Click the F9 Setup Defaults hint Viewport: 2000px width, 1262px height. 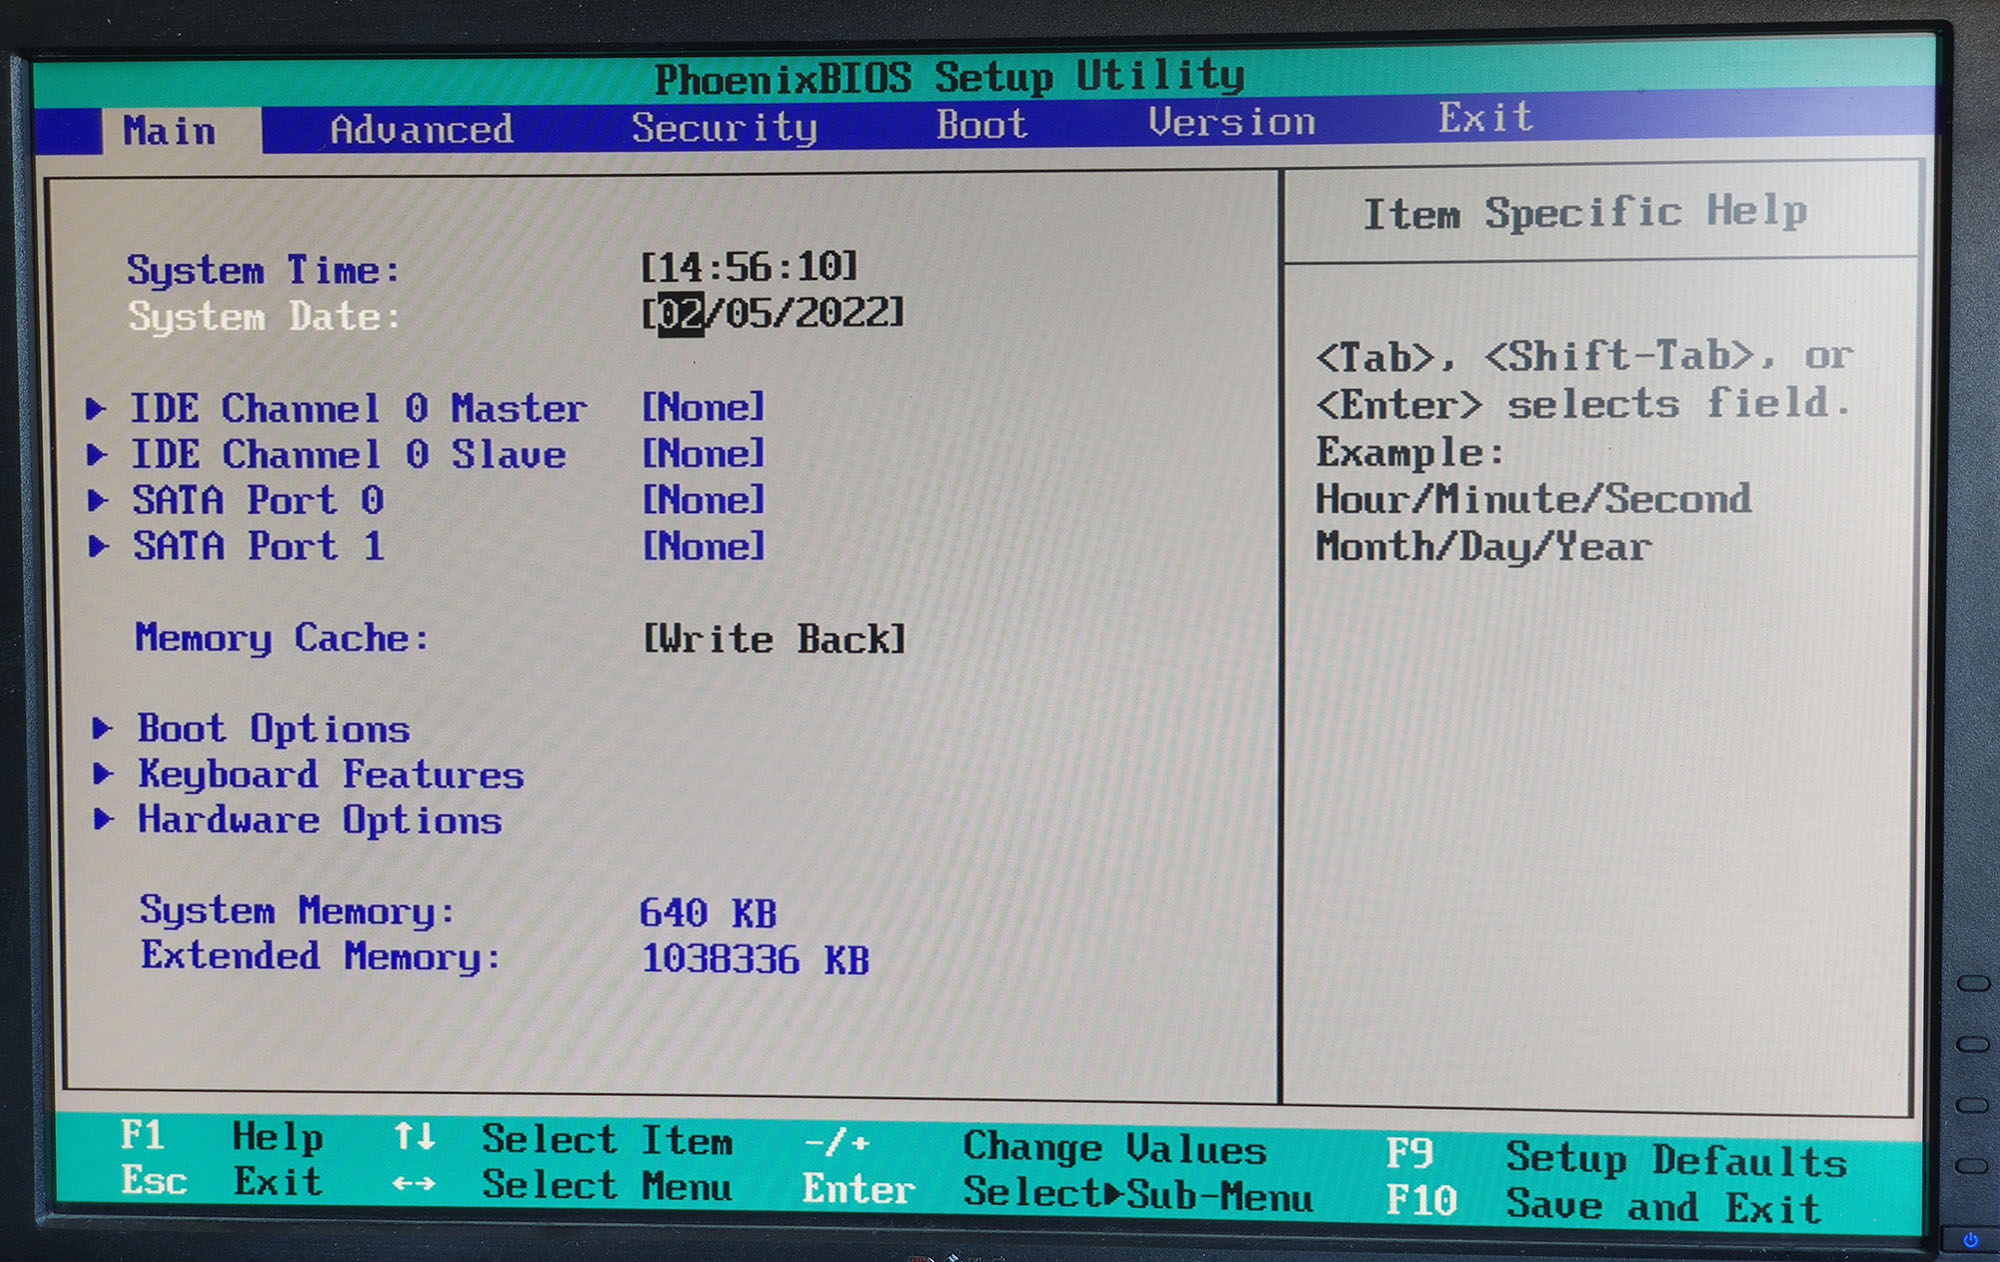pyautogui.click(x=1616, y=1158)
